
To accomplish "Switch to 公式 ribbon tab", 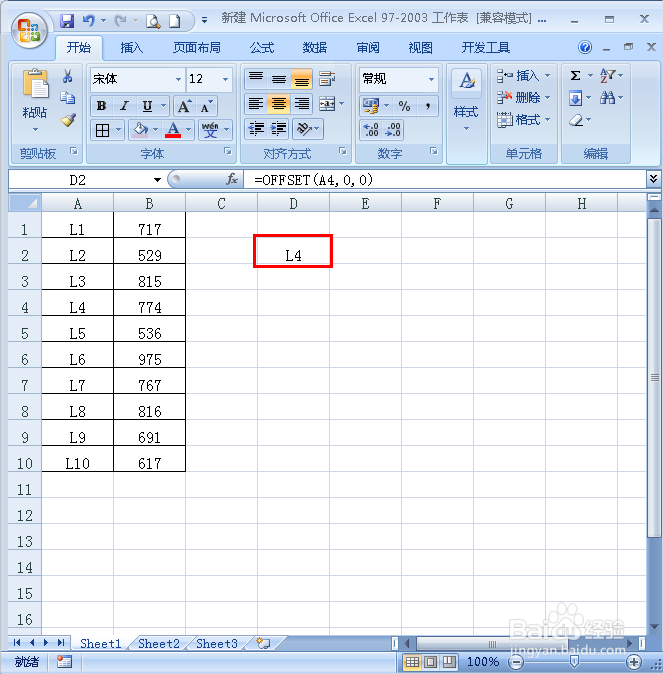I will (x=262, y=47).
